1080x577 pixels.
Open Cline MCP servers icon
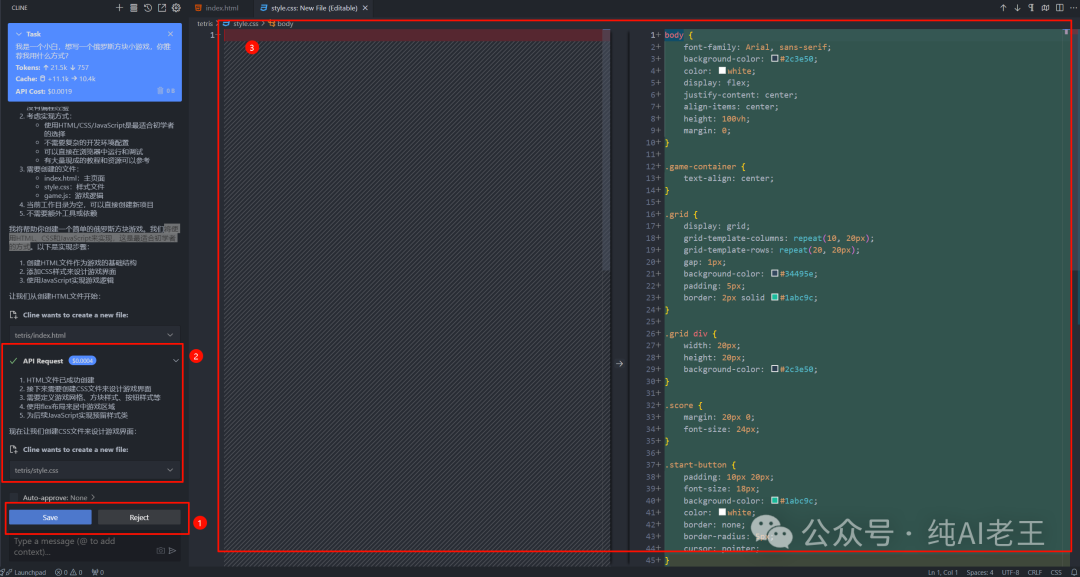(x=134, y=7)
